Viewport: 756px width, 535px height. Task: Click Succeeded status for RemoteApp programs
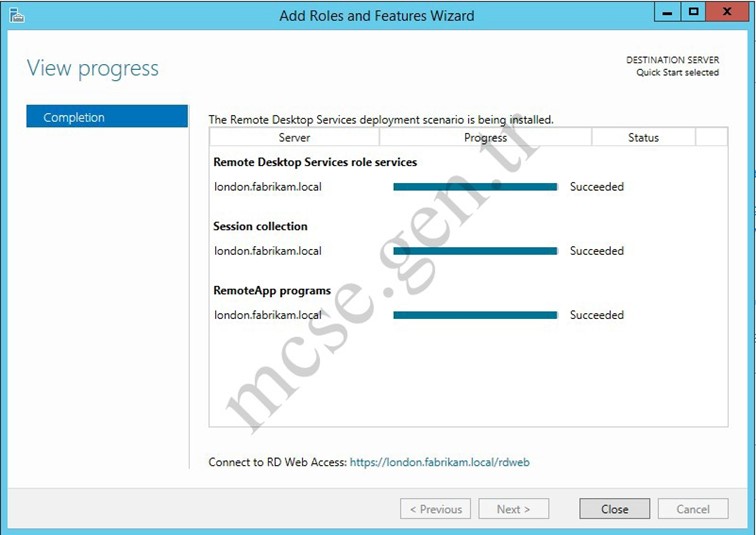click(597, 315)
